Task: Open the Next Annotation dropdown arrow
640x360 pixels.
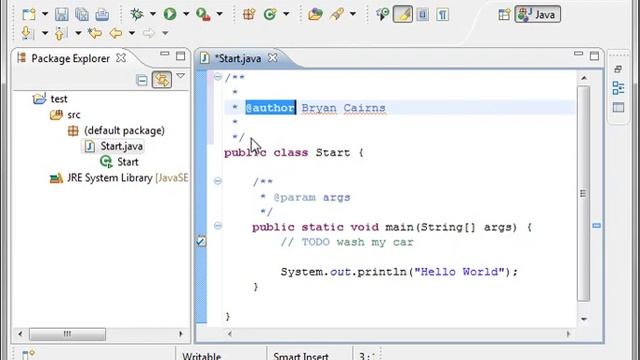Action: click(x=45, y=33)
